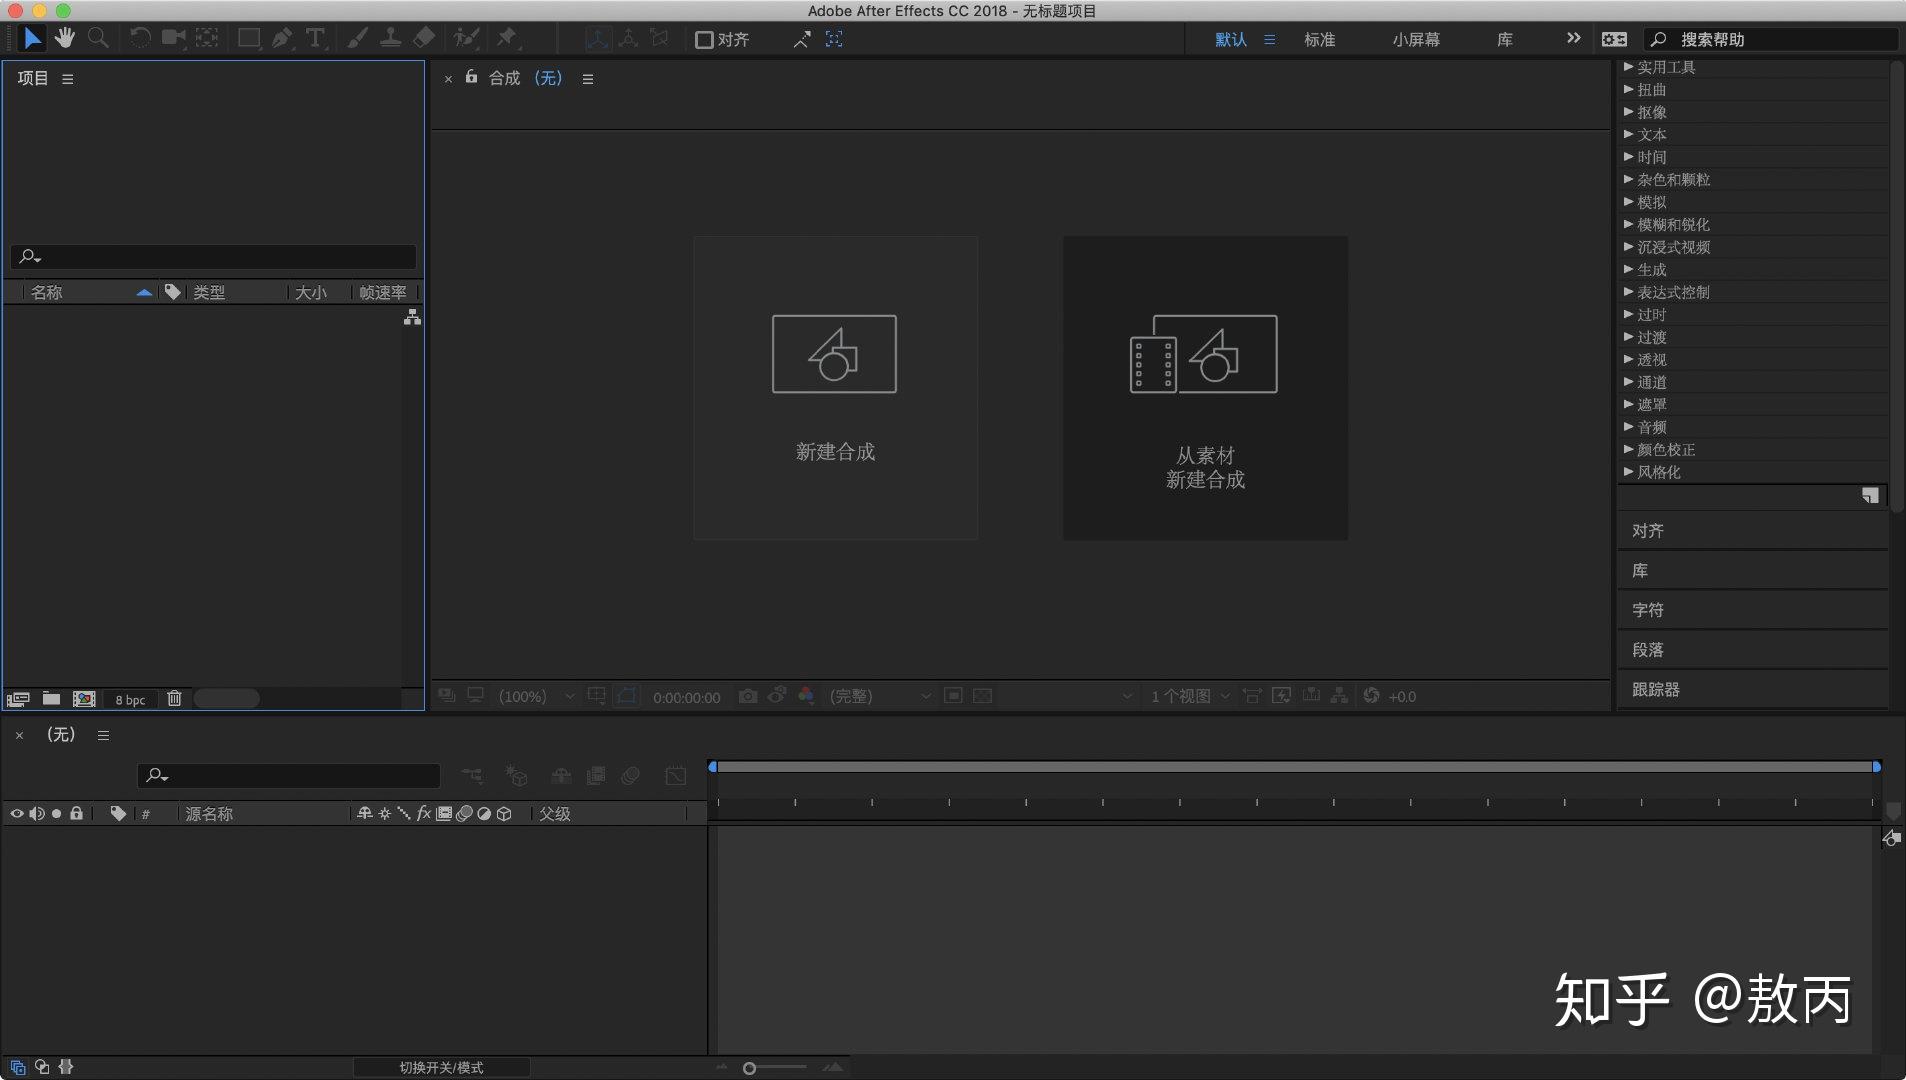Click the timeline zoom slider handle
The height and width of the screenshot is (1080, 1906).
(x=749, y=1068)
